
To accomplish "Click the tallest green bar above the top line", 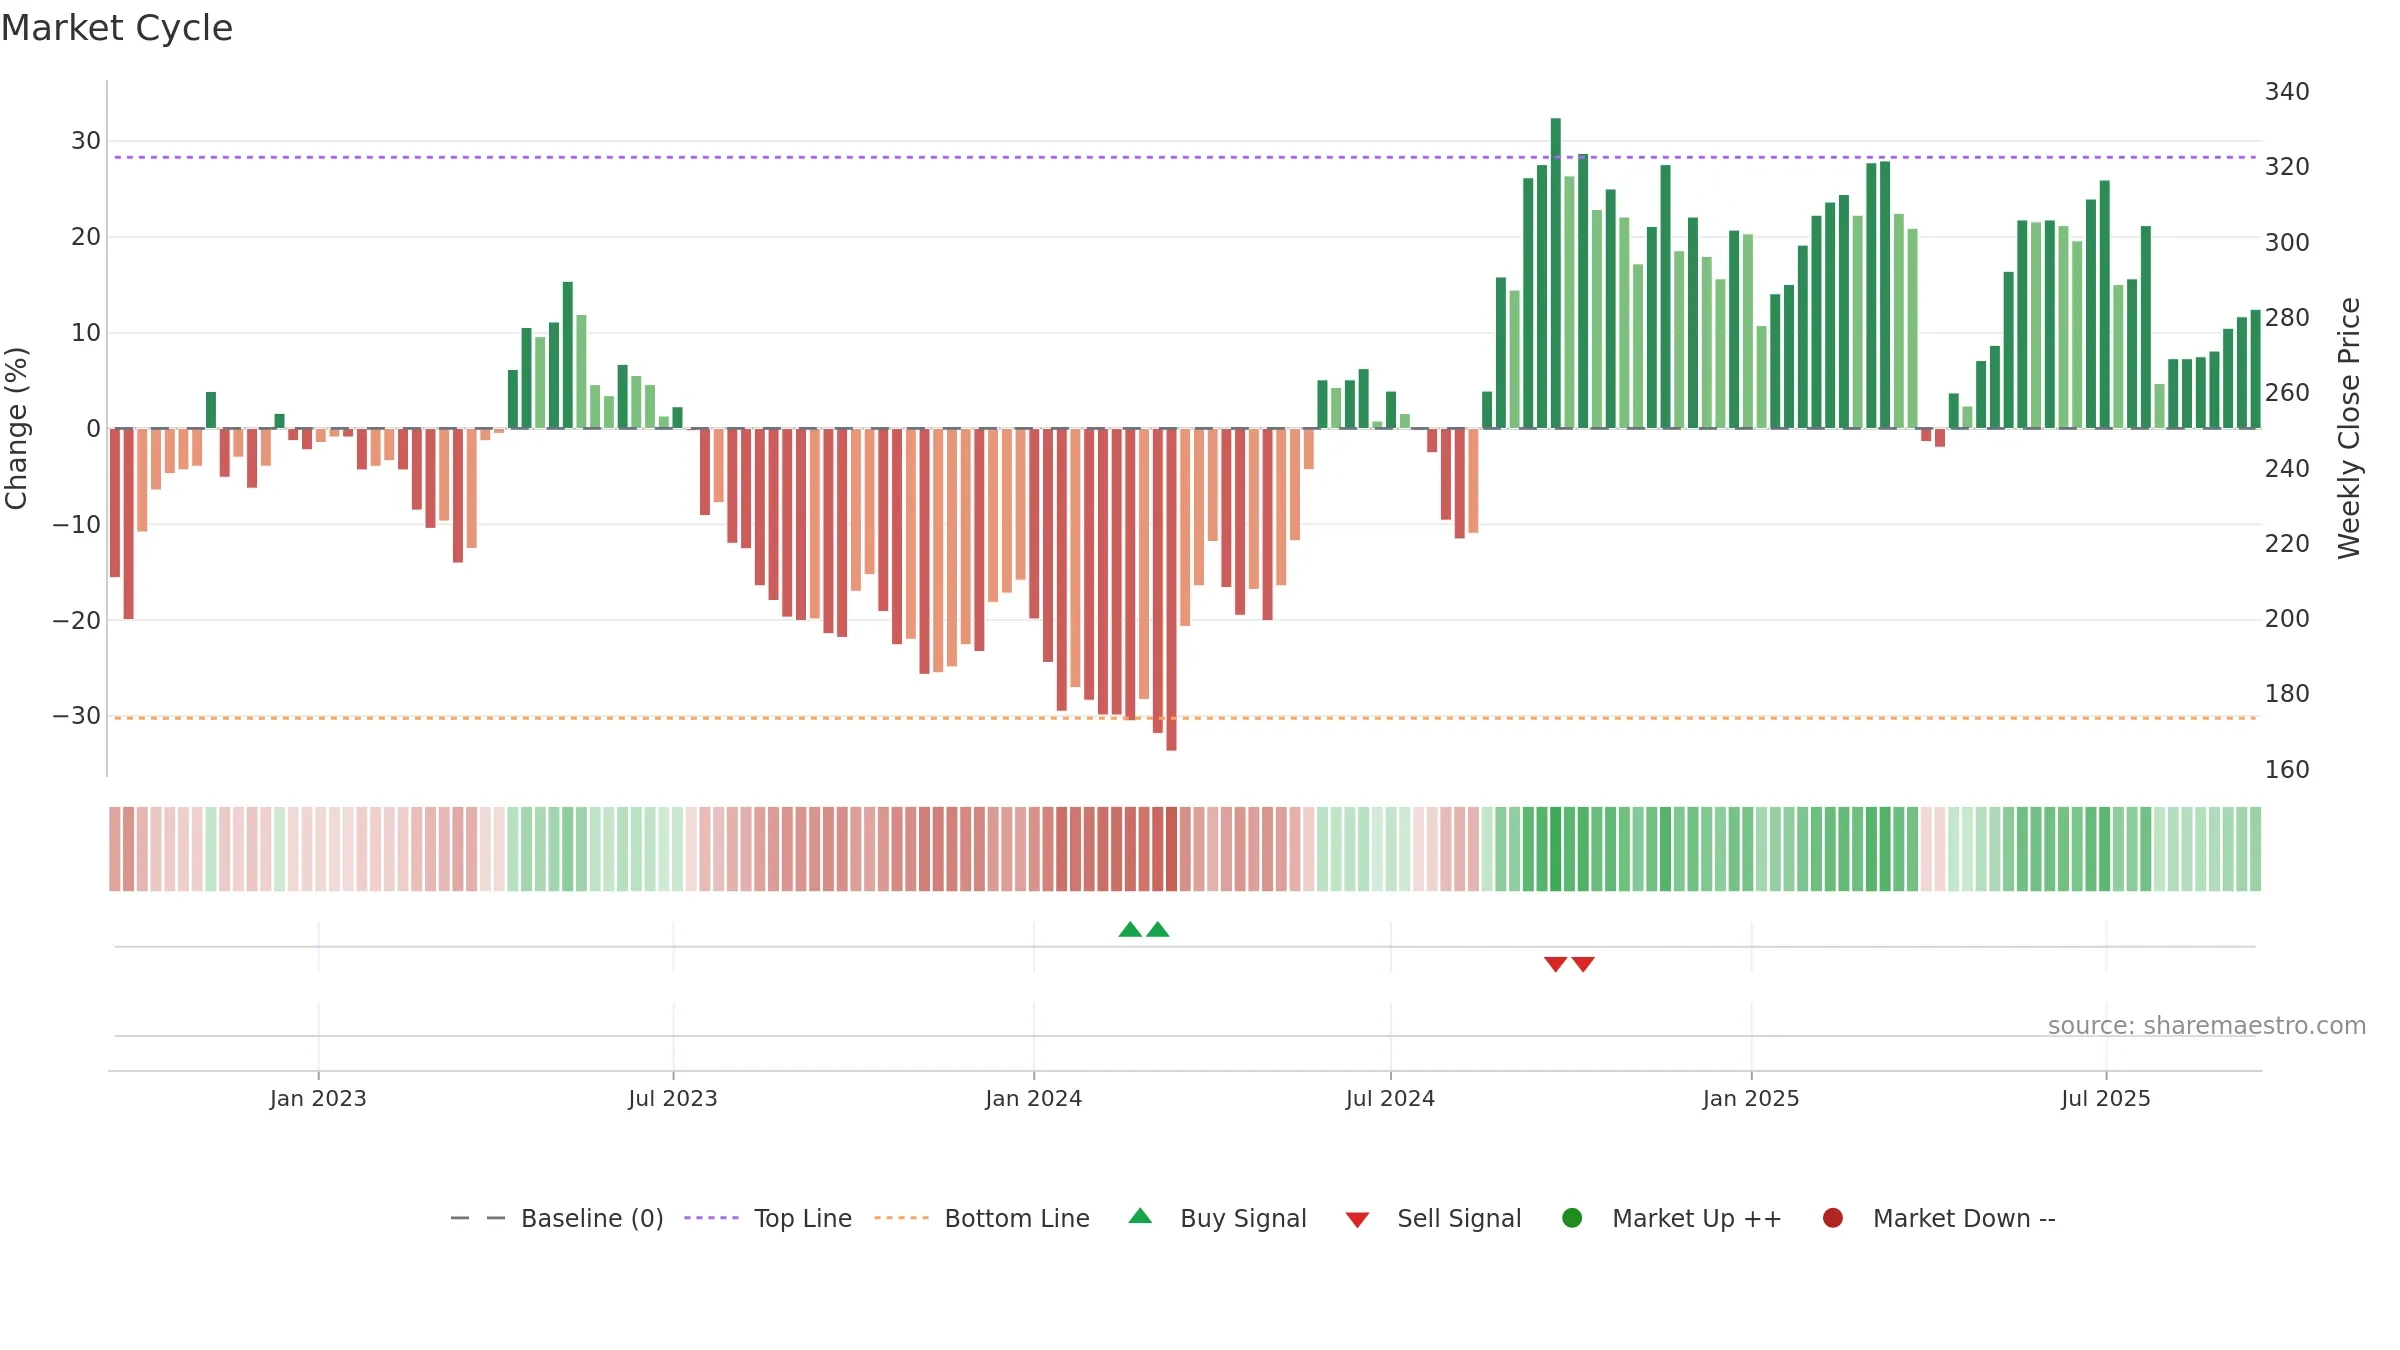I will pos(1556,273).
